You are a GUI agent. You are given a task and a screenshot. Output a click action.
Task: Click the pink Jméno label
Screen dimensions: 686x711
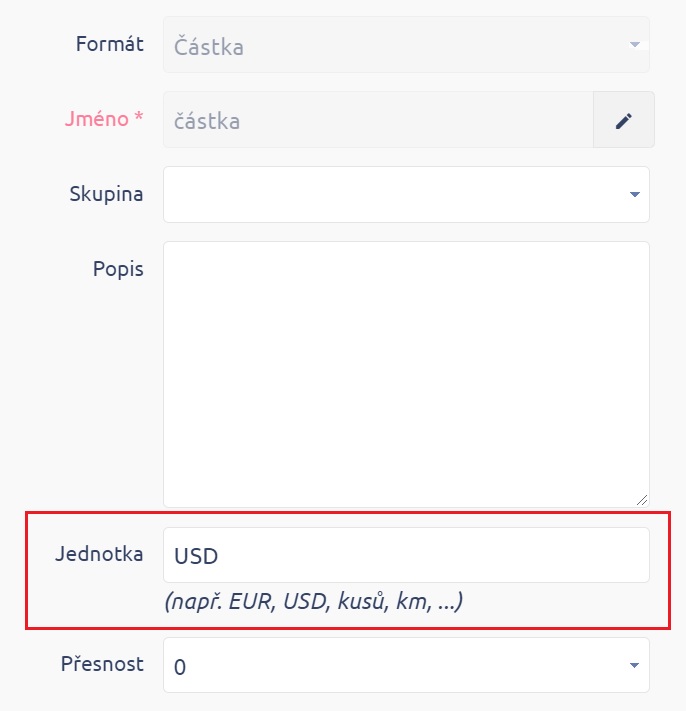coord(97,119)
